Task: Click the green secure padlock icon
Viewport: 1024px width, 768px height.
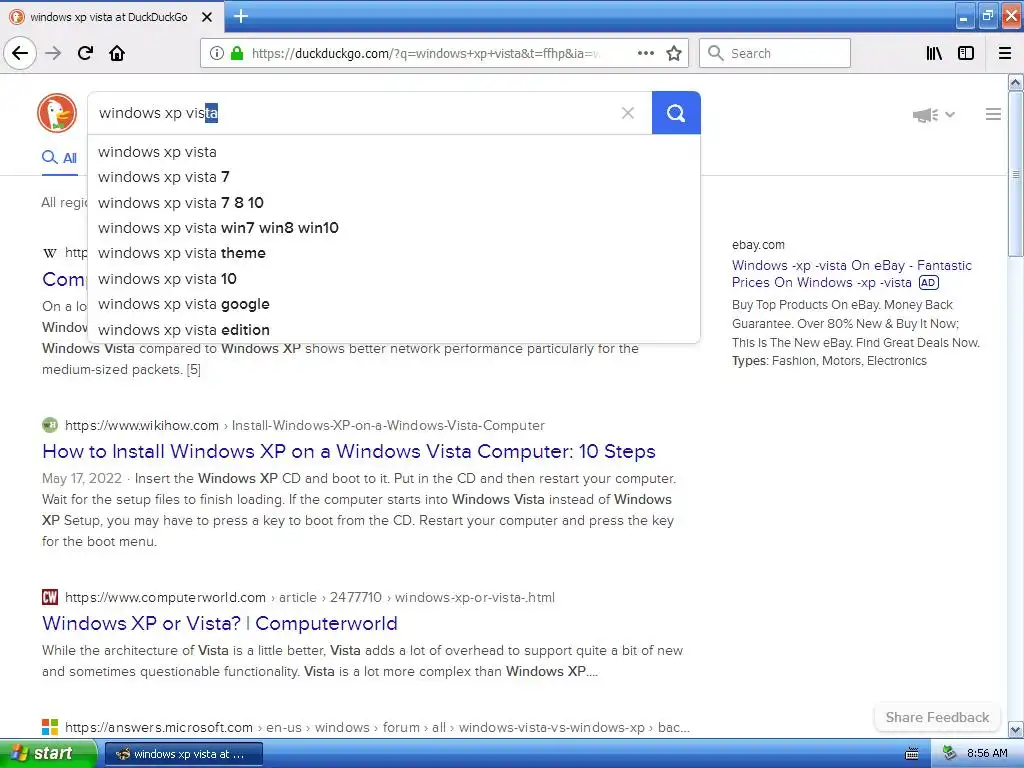Action: pos(237,54)
